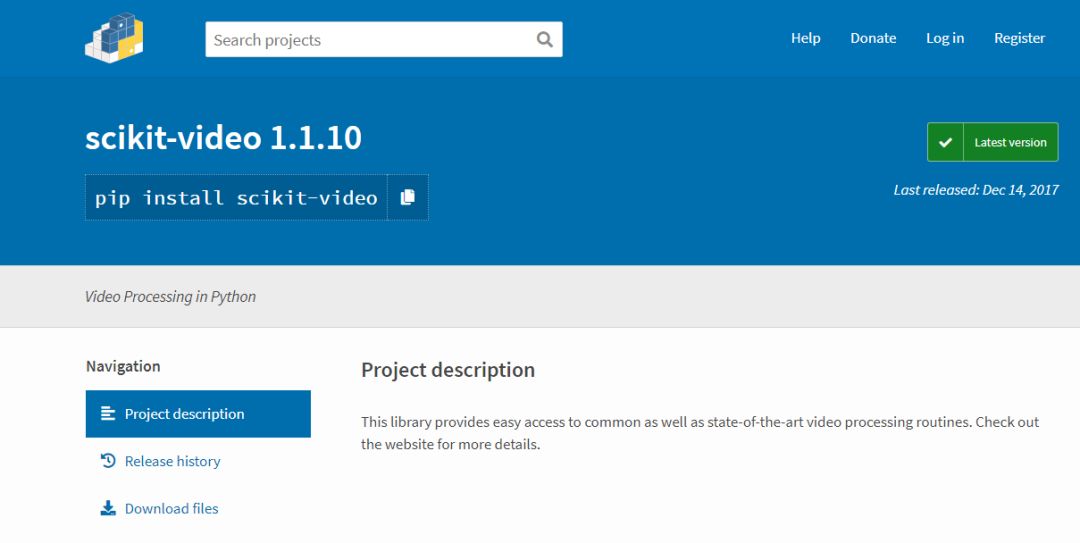Click the 'Navigation' sidebar heading
The image size is (1080, 543).
123,366
